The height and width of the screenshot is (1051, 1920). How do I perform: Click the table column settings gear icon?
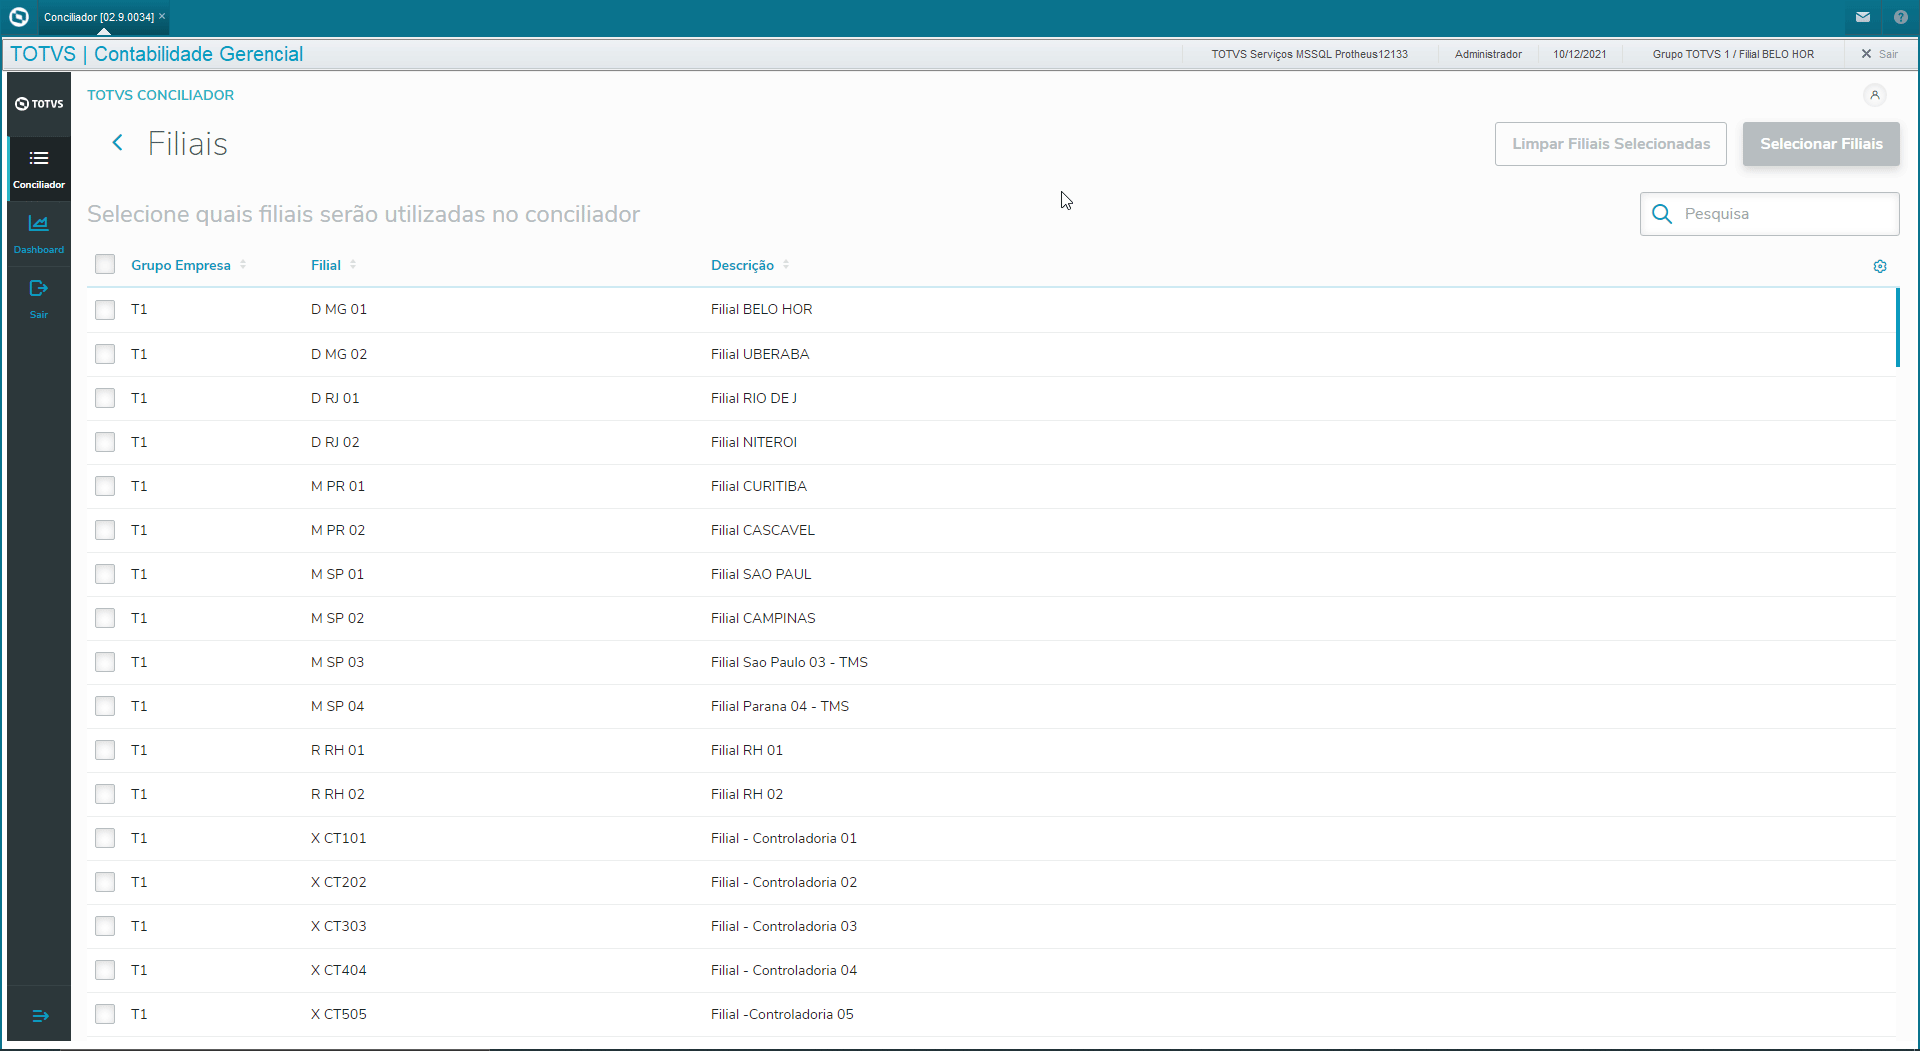1880,266
